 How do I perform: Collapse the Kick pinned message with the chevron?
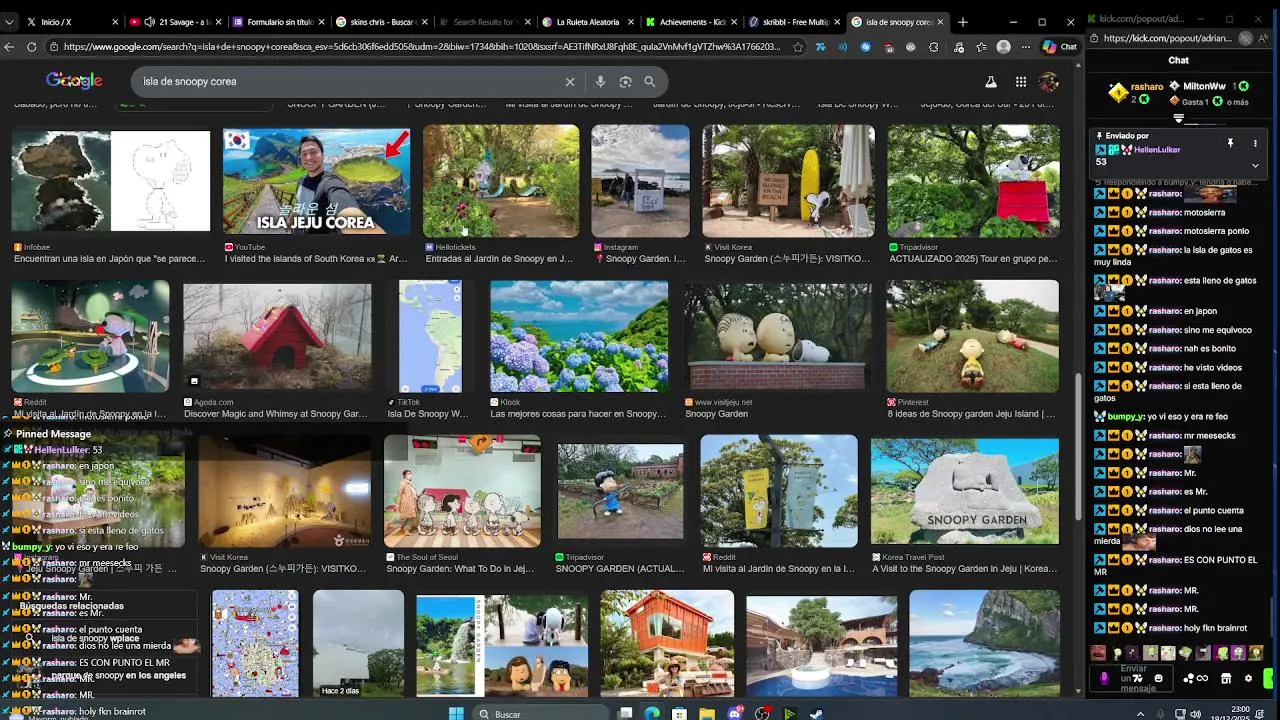(x=1255, y=166)
